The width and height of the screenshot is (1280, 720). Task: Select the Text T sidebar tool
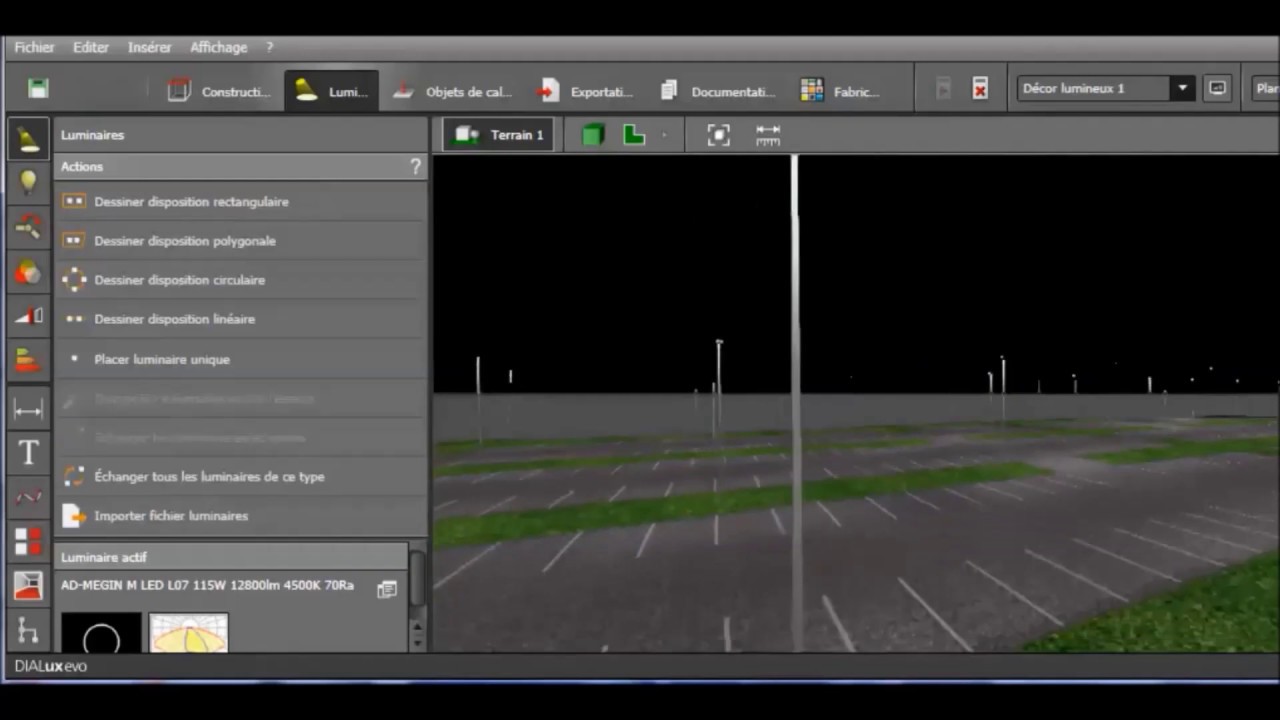[x=28, y=453]
